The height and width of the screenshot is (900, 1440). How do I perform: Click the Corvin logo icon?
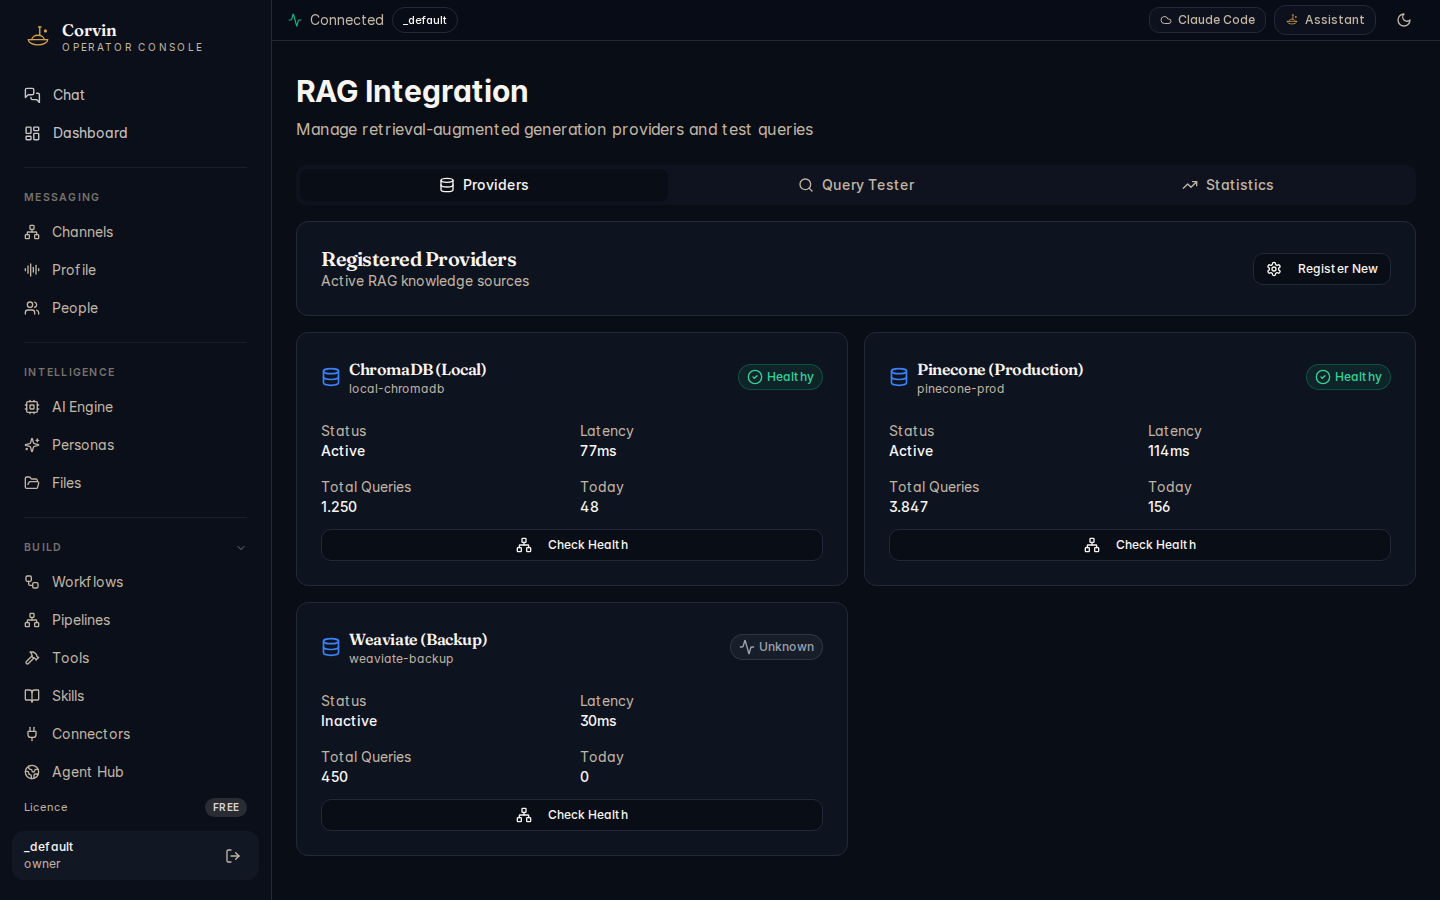click(x=38, y=37)
